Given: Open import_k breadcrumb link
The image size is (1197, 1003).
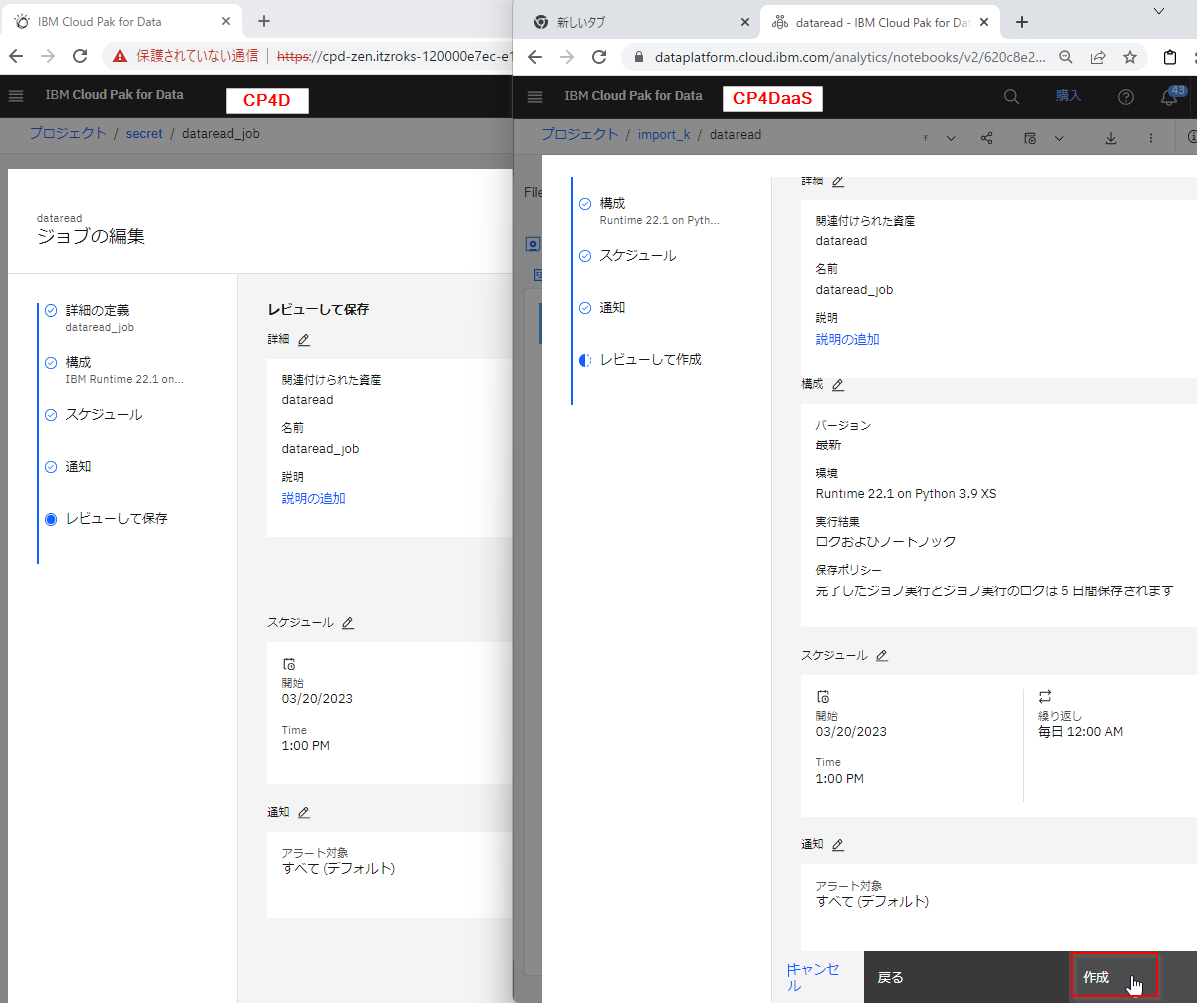Looking at the screenshot, I should [664, 134].
